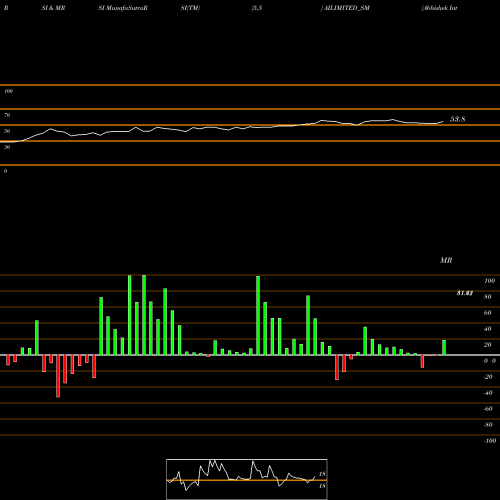Image resolution: width=500 pixels, height=500 pixels.
Task: Click the '40' axis label of MR chart
Action: [488, 329]
